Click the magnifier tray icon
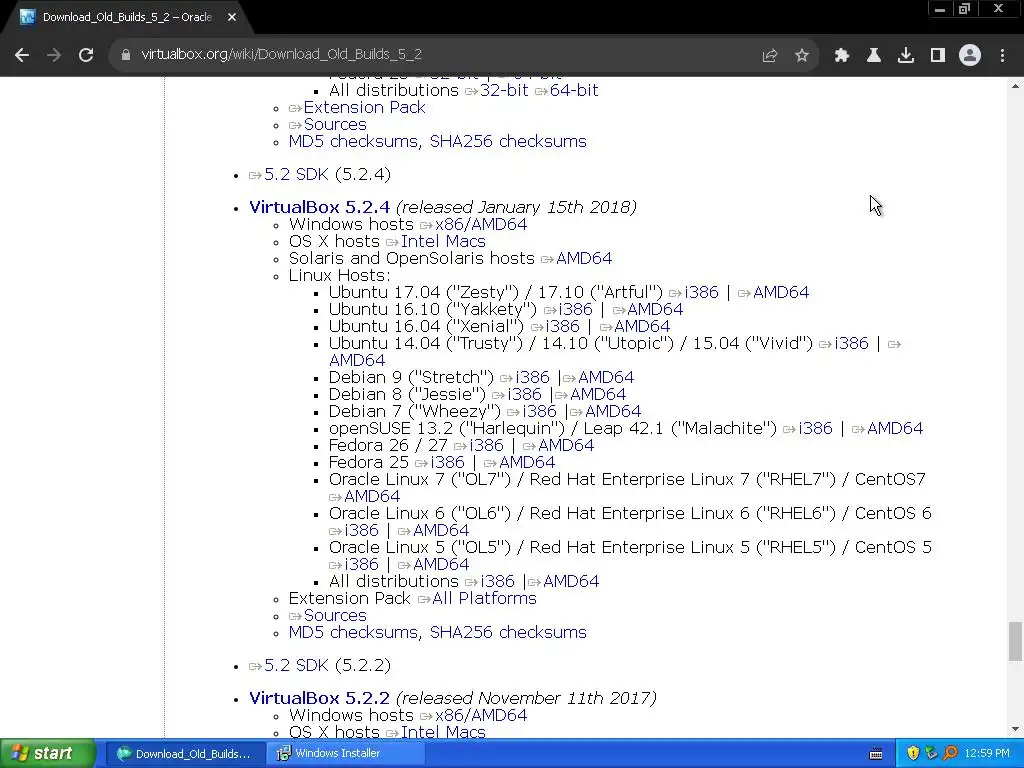Viewport: 1024px width, 768px height. pyautogui.click(x=950, y=754)
